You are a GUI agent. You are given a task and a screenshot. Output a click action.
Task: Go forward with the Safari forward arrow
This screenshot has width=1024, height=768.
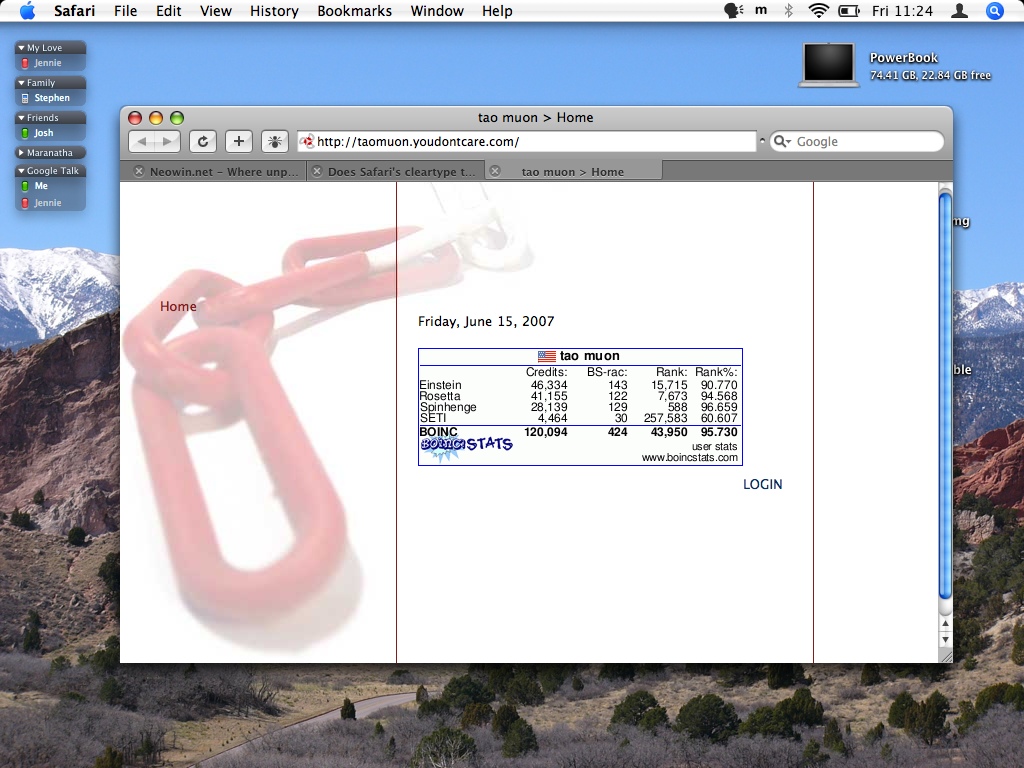[167, 141]
